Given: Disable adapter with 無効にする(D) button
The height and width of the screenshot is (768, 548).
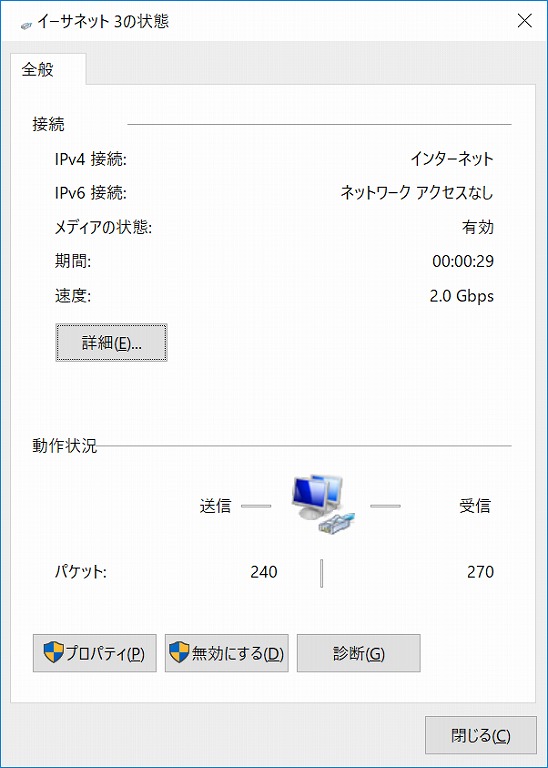Looking at the screenshot, I should pos(226,653).
